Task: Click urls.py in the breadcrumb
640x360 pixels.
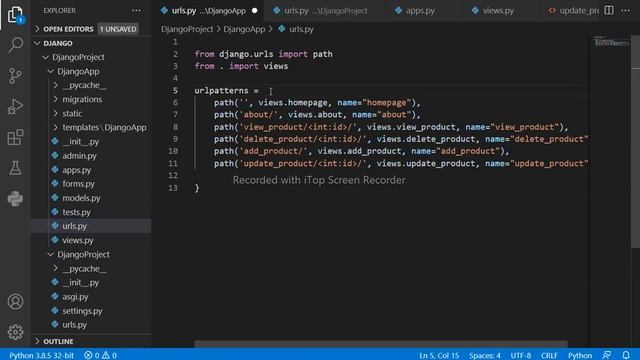Action: coord(301,29)
